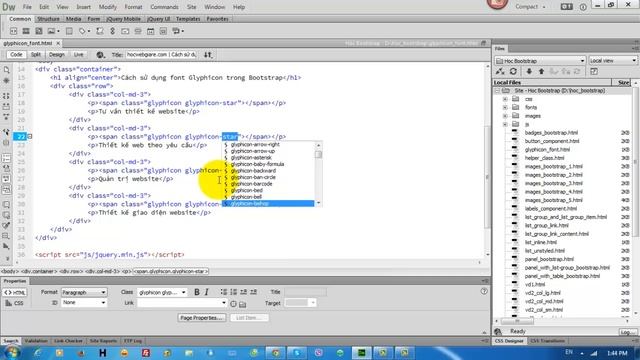Switch to Design view
This screenshot has width=640, height=360.
click(57, 55)
